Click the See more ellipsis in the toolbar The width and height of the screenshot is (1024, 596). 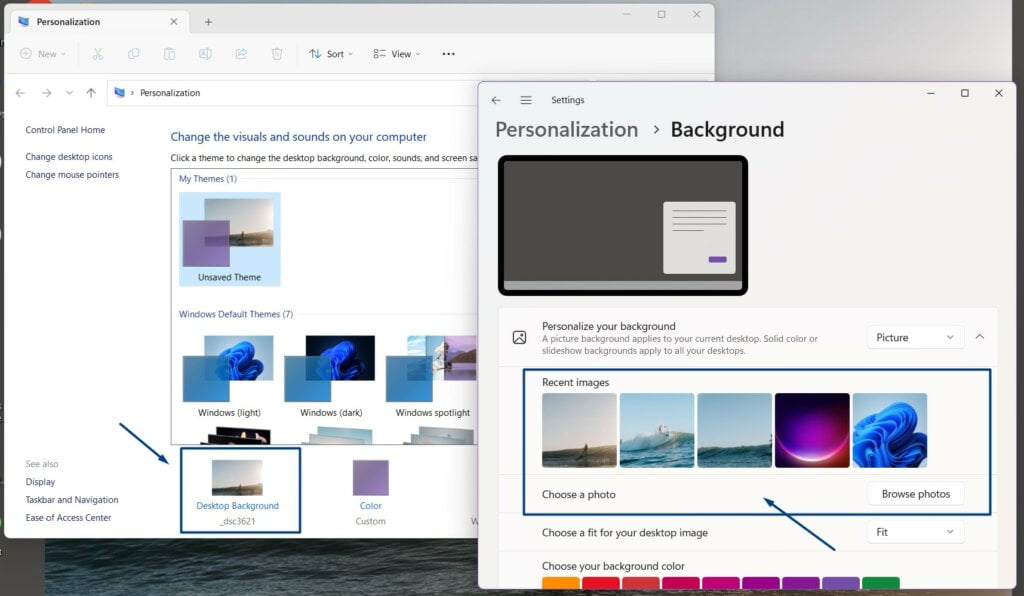pyautogui.click(x=447, y=54)
